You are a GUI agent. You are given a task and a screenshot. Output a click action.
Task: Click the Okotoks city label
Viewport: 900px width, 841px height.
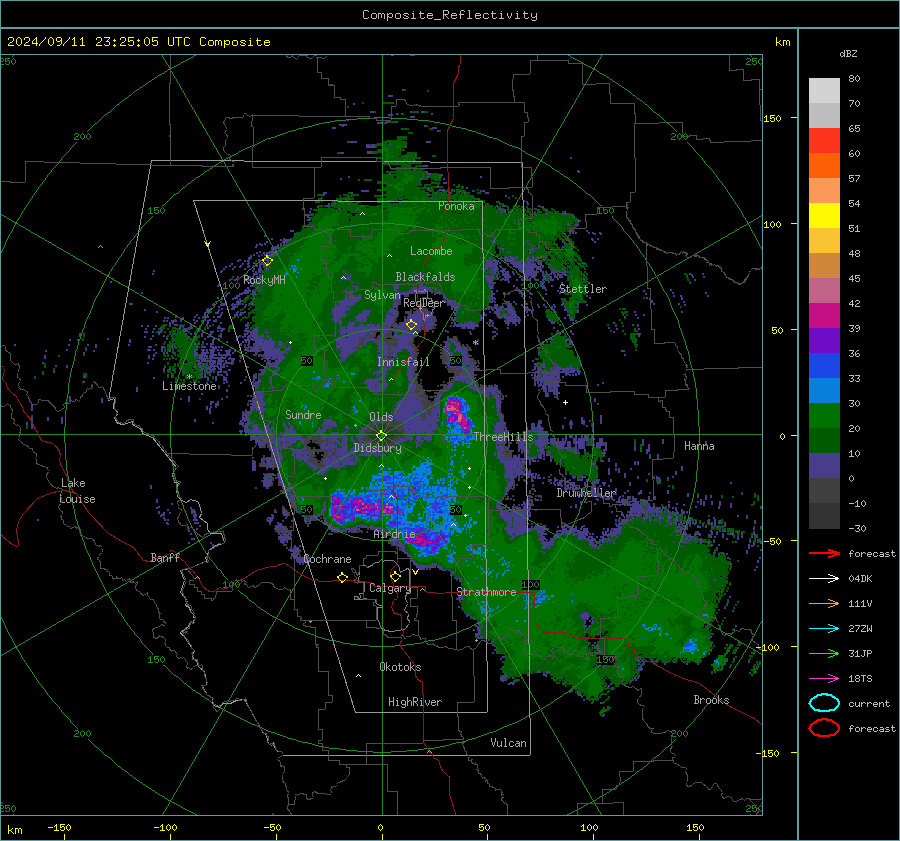click(400, 667)
